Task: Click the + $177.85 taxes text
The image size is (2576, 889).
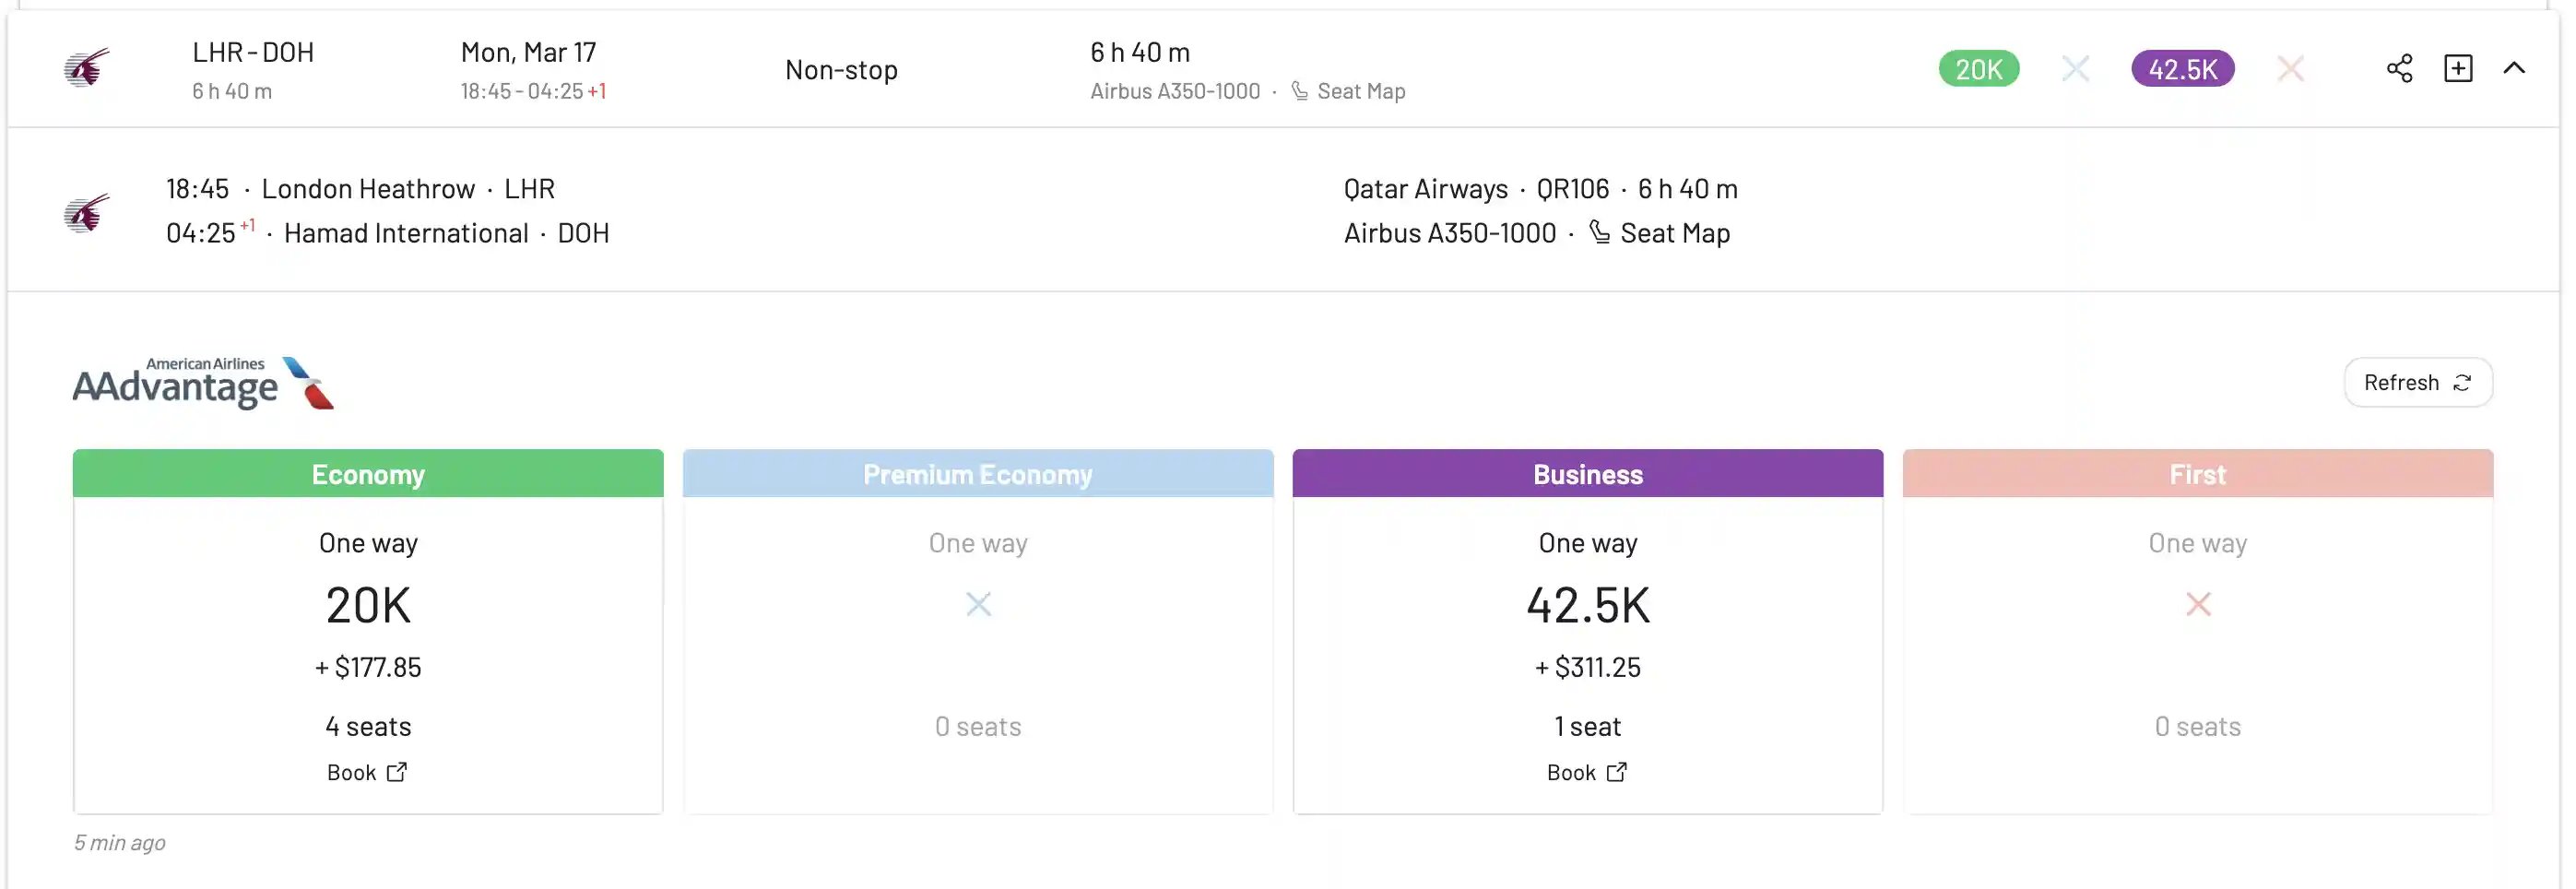Action: tap(368, 667)
